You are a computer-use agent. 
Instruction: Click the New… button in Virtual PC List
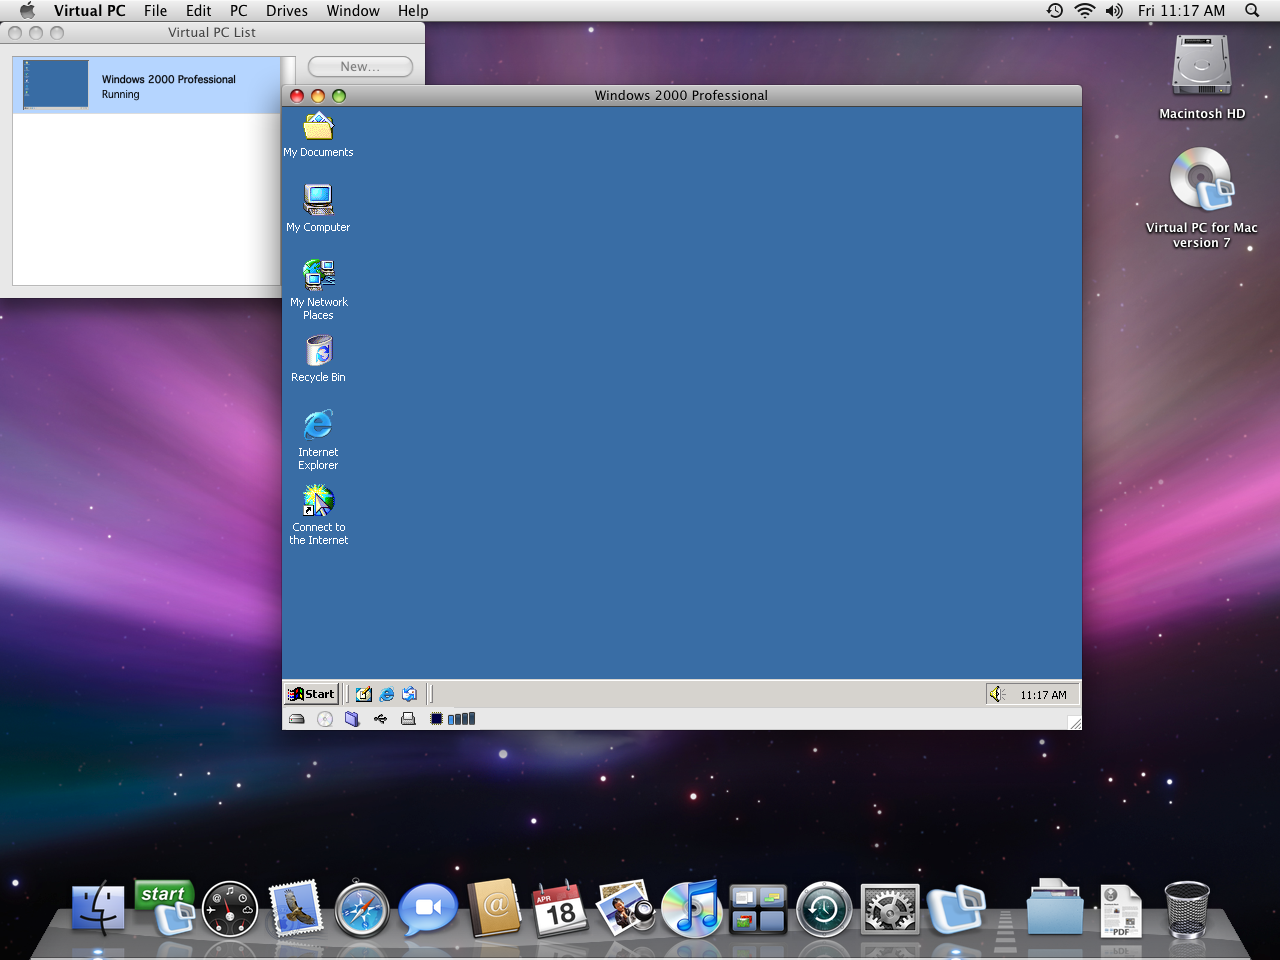(x=360, y=66)
